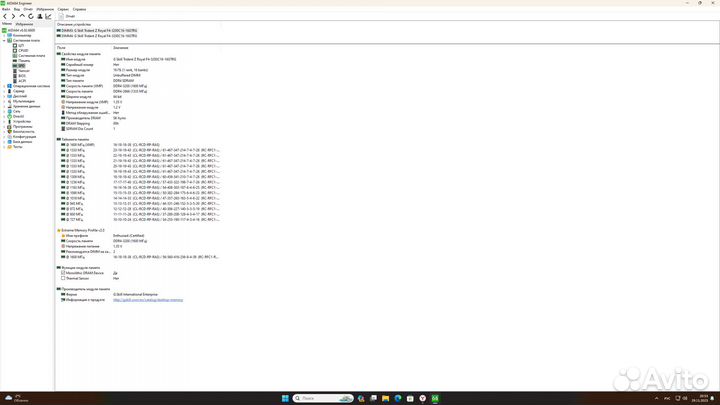Click the DirectX Xbox-style icon in tree

point(9,116)
